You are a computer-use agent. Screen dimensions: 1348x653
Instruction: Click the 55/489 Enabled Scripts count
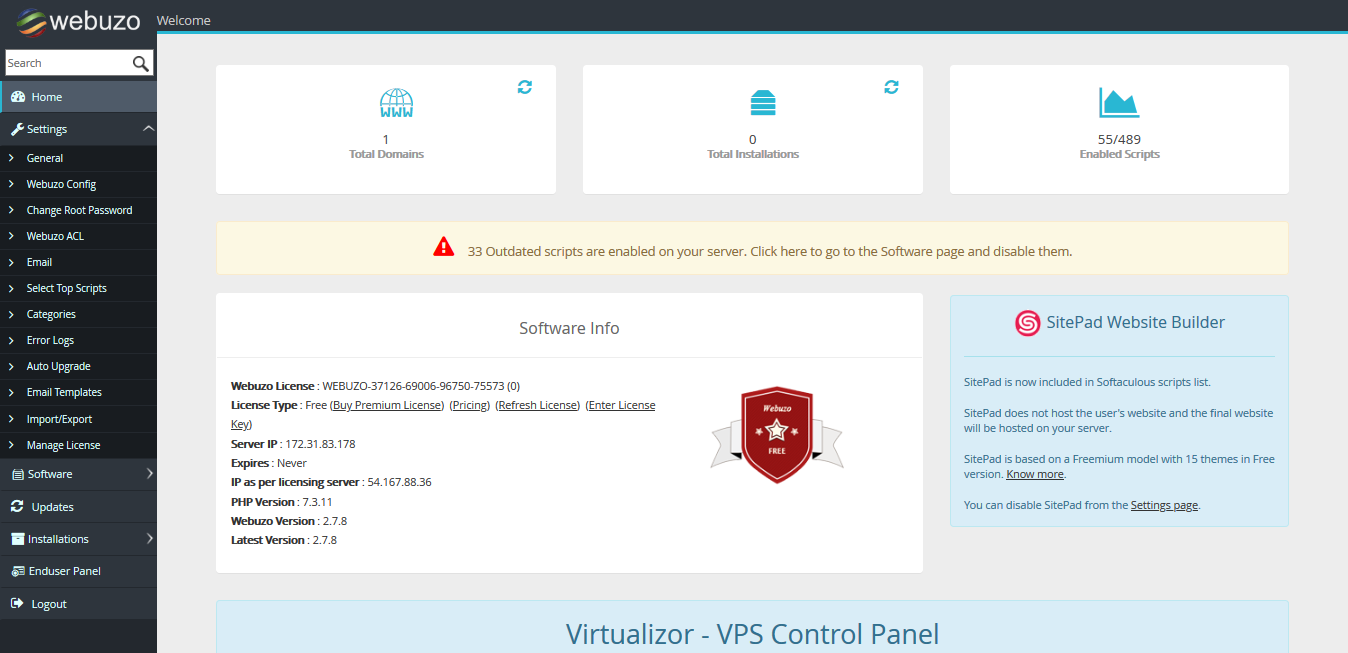click(x=1119, y=139)
